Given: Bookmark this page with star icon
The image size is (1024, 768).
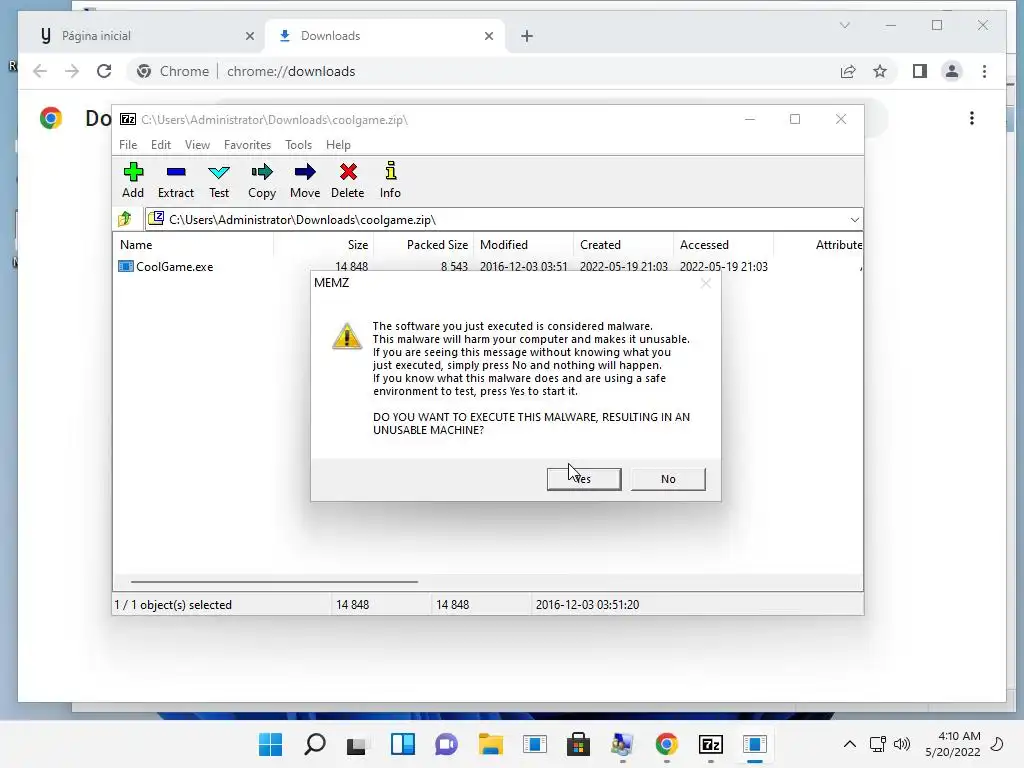Looking at the screenshot, I should click(x=880, y=71).
